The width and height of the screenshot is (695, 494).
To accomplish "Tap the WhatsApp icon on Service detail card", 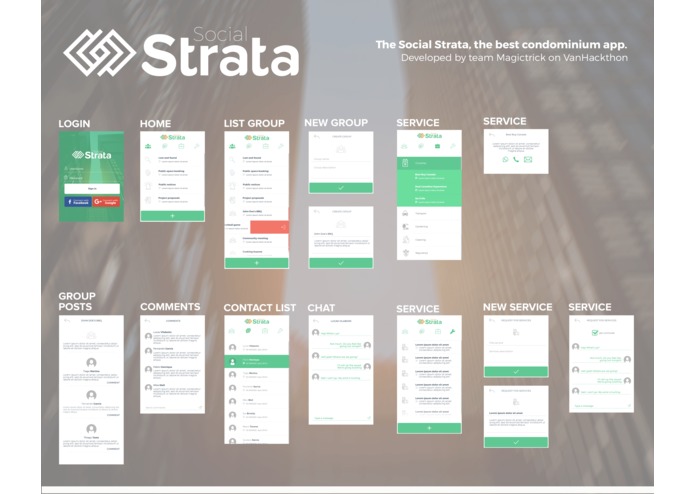I will pyautogui.click(x=505, y=159).
